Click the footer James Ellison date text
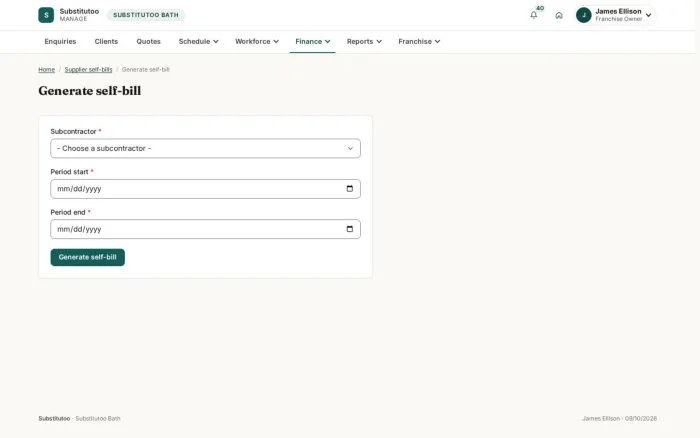Screen dimensions: 700x438 pyautogui.click(x=620, y=418)
